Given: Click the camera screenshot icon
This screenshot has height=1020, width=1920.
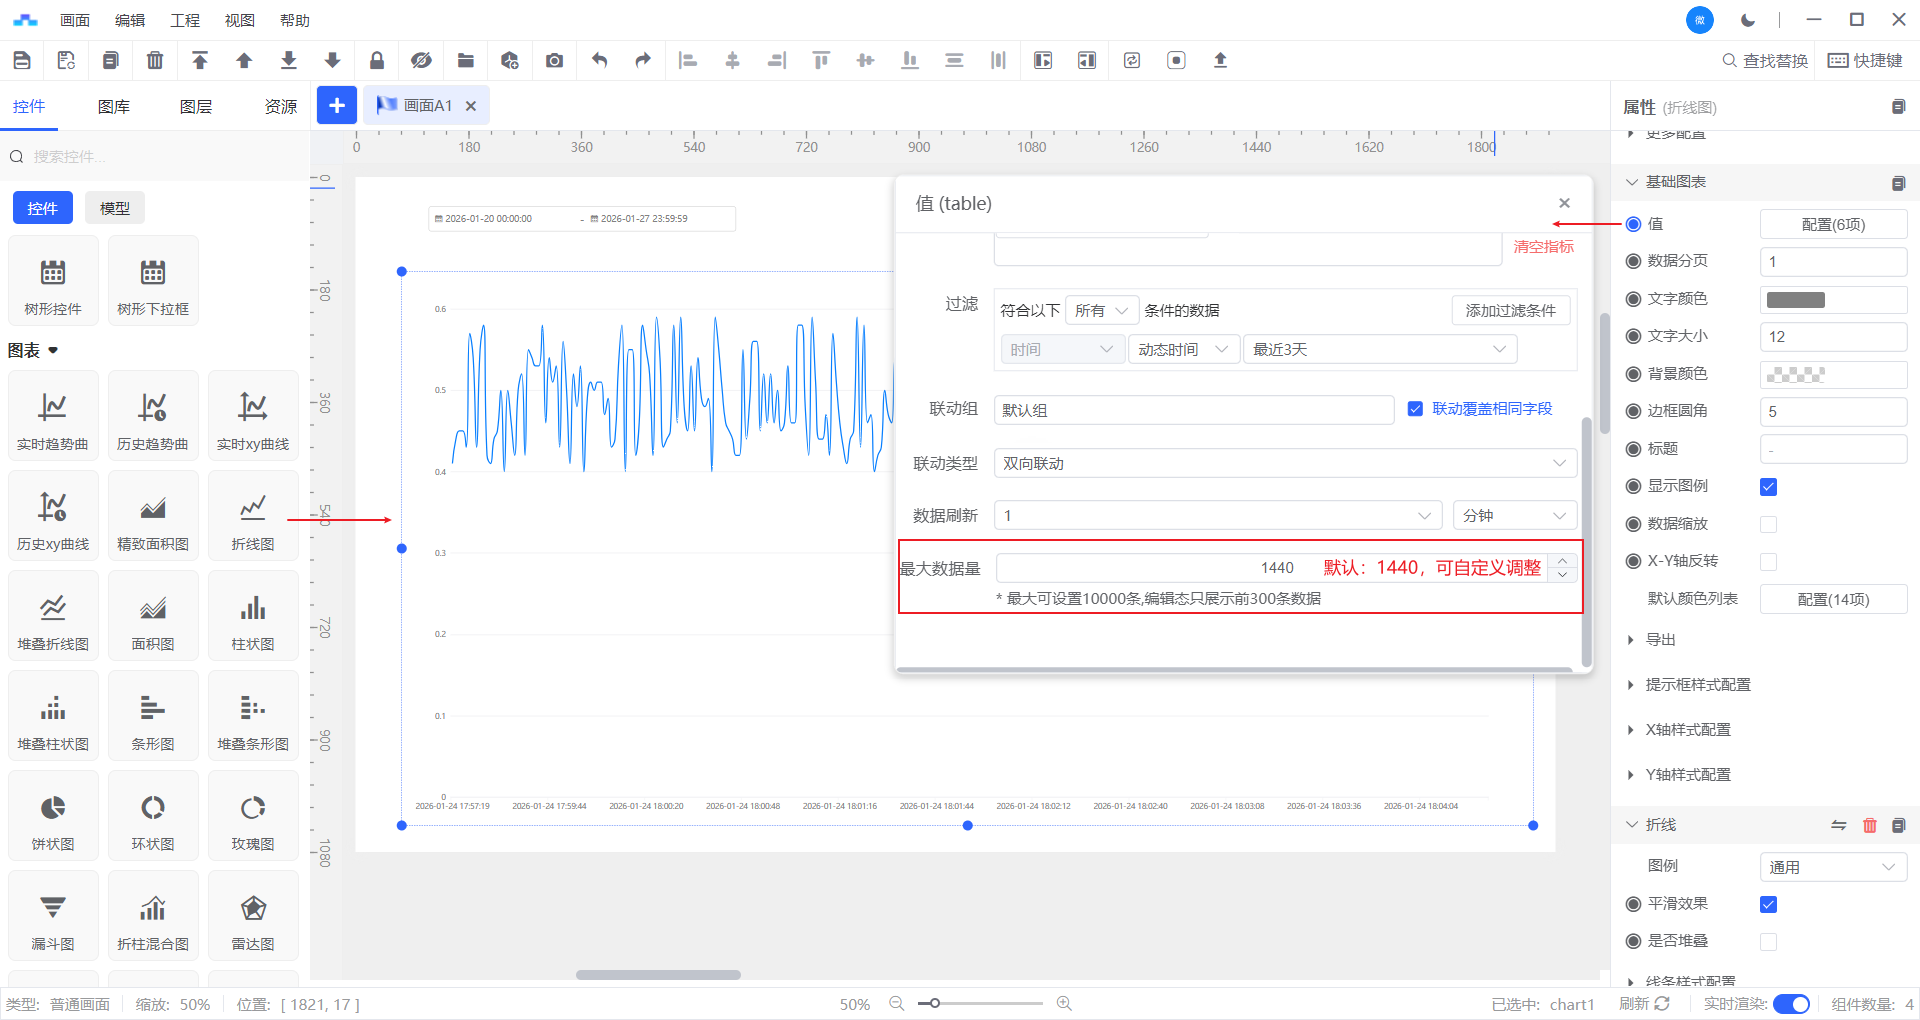Looking at the screenshot, I should [x=554, y=61].
